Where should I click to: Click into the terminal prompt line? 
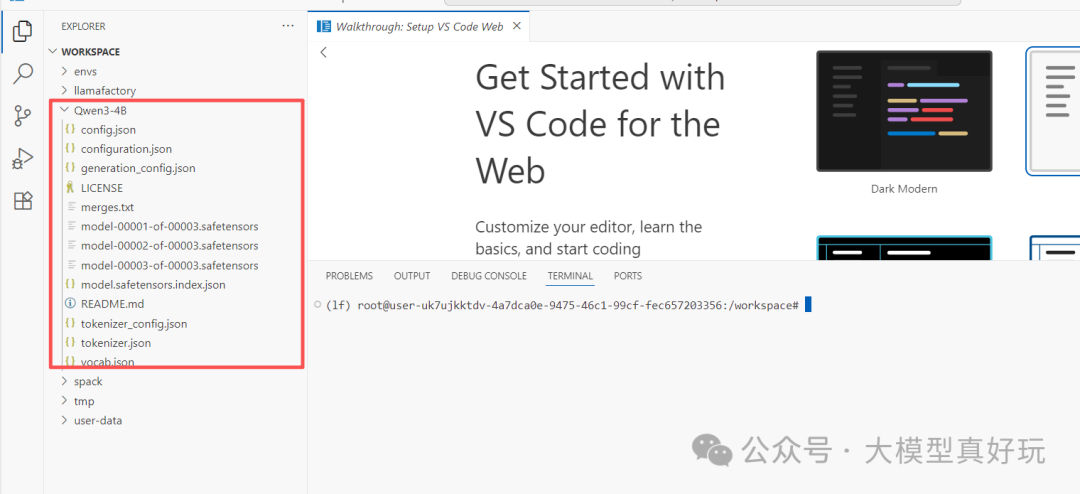click(x=561, y=305)
